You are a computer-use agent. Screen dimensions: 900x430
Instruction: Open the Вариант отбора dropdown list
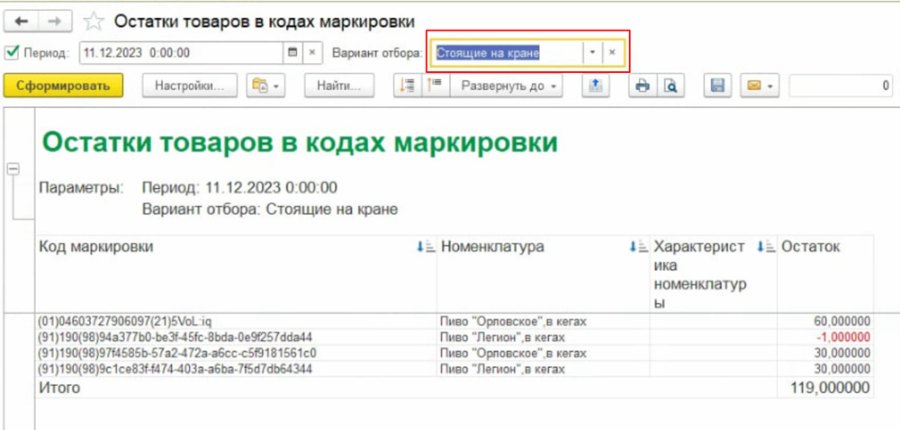coord(592,53)
